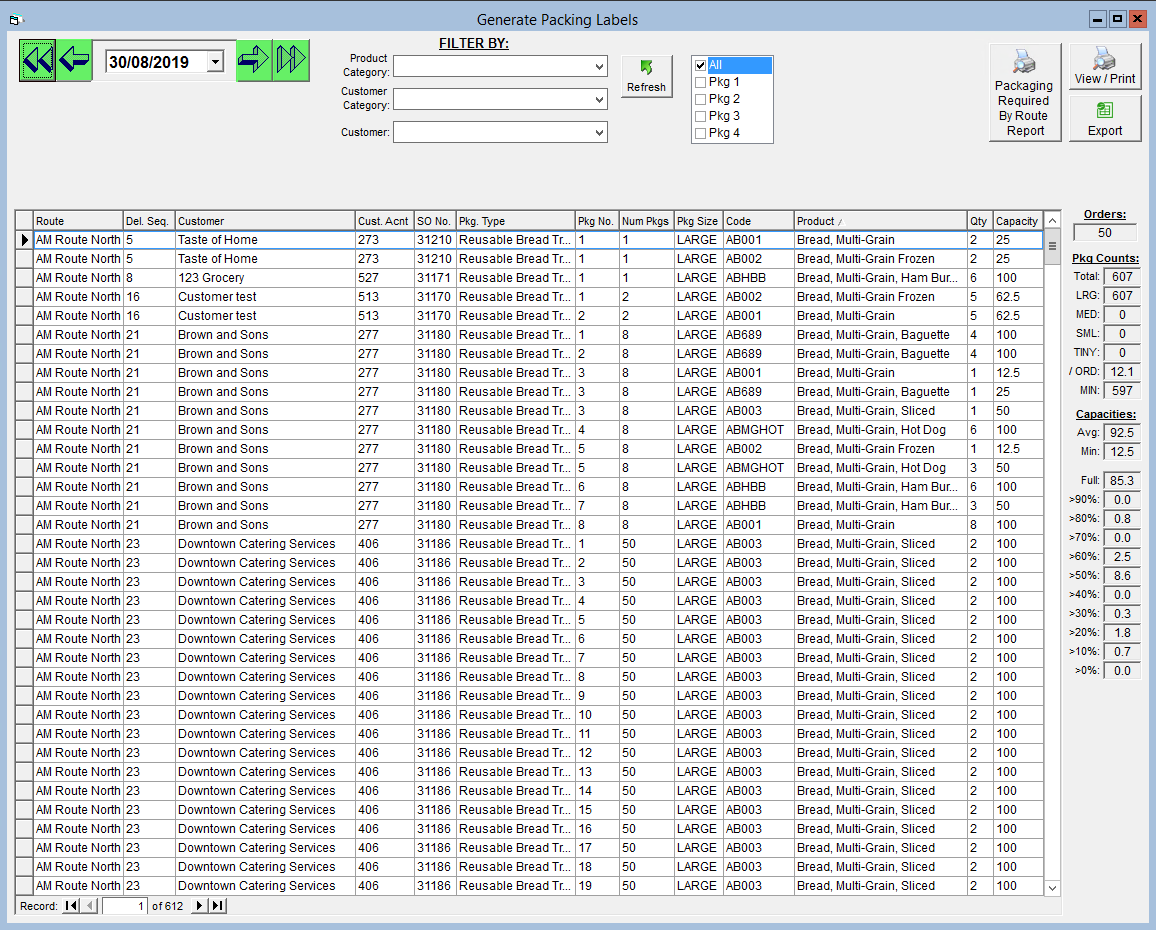Sort by the Capacity column header

pos(1017,221)
